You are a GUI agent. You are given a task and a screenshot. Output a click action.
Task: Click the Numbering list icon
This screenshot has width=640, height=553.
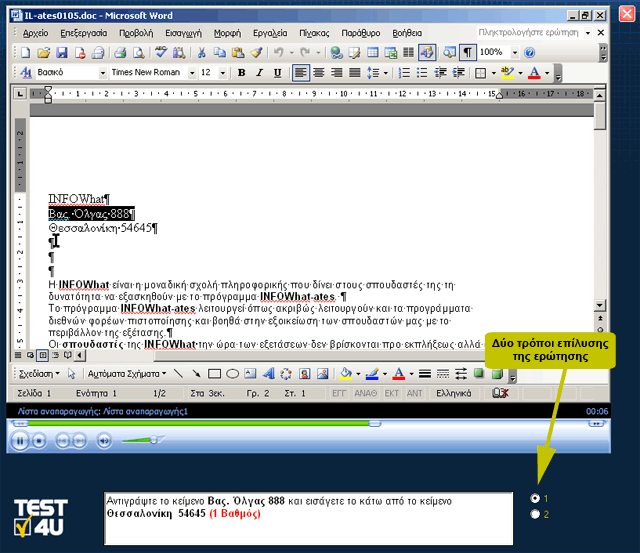(404, 73)
